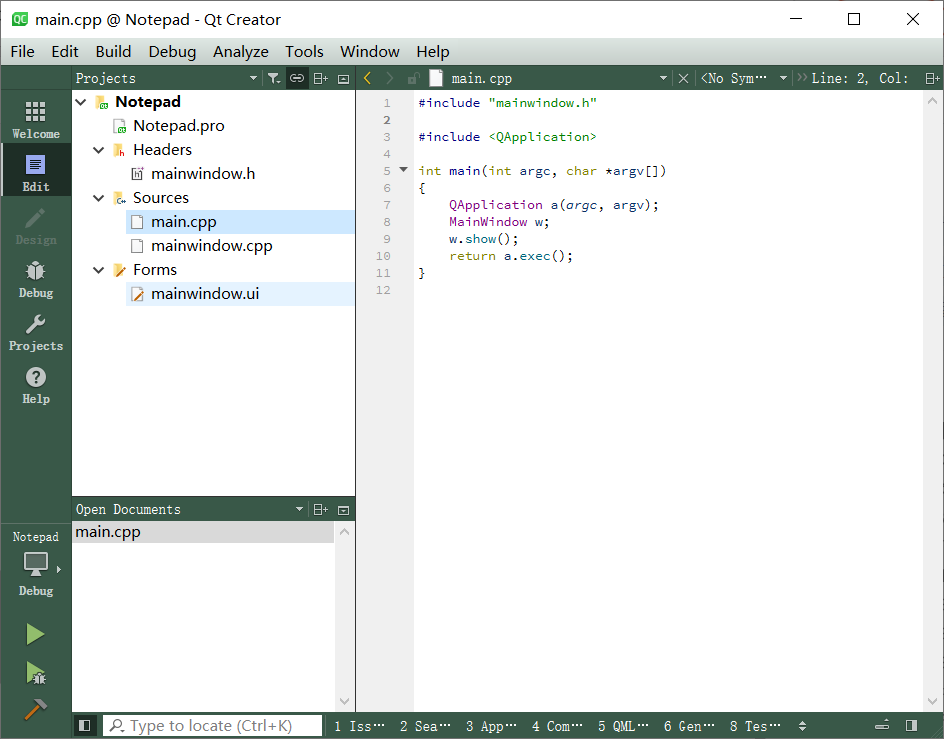Toggle the right sidebar visibility
Viewport: 944px width, 739px height.
tap(911, 725)
